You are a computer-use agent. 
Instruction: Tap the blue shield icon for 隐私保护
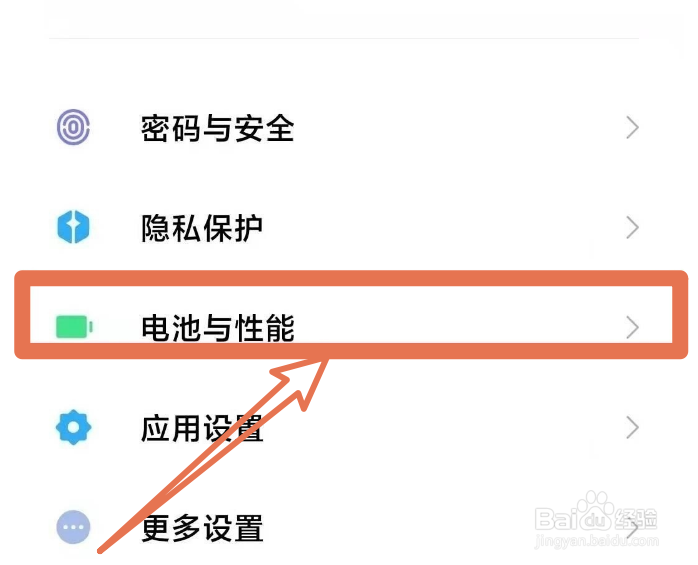click(x=73, y=228)
